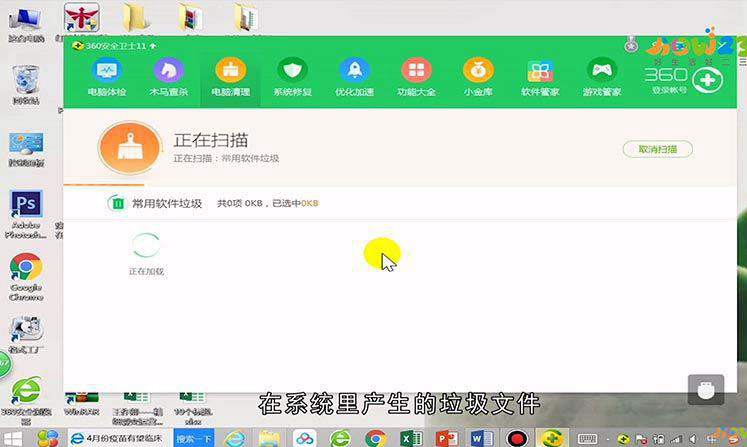
Task: Open 格式工厂 desktop shortcut
Action: [x=26, y=335]
